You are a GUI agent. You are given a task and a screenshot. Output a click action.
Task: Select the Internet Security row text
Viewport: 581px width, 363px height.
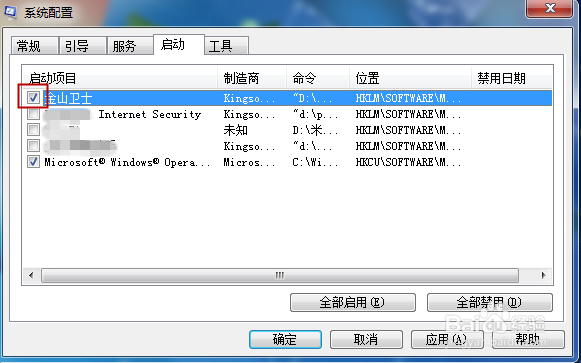tap(150, 114)
